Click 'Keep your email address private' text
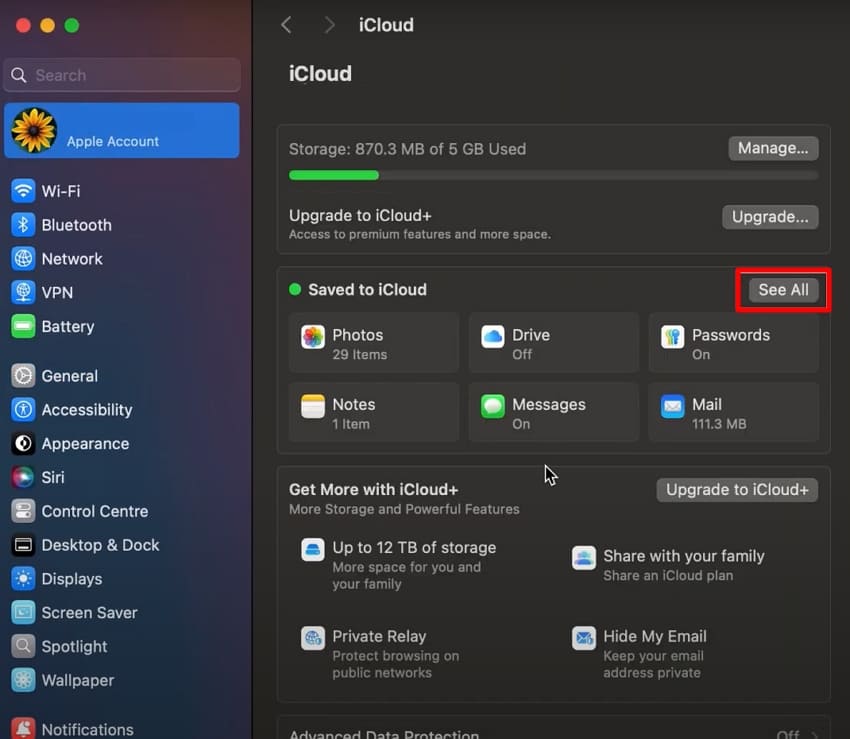 point(653,664)
